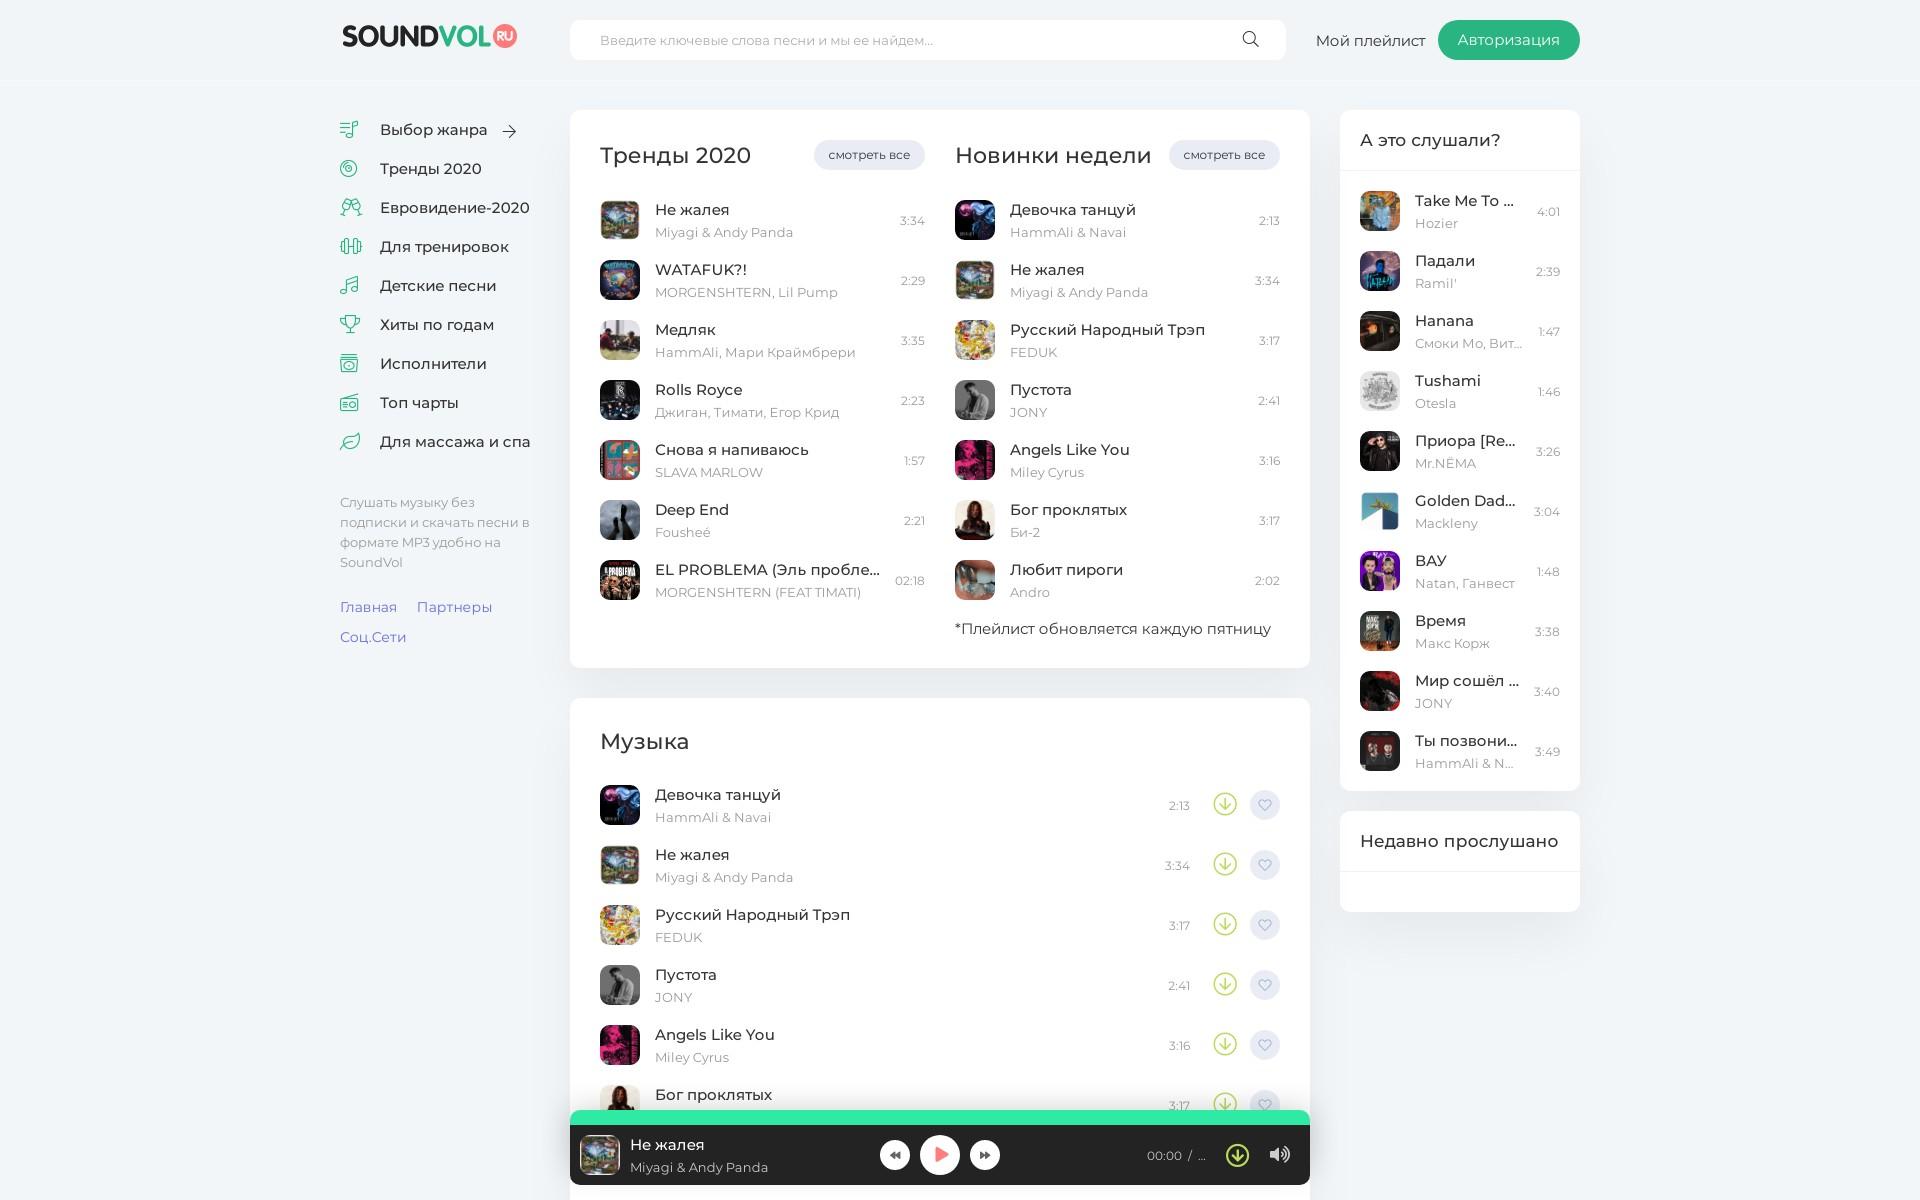
Task: Click the Авторизация button
Action: click(1508, 40)
